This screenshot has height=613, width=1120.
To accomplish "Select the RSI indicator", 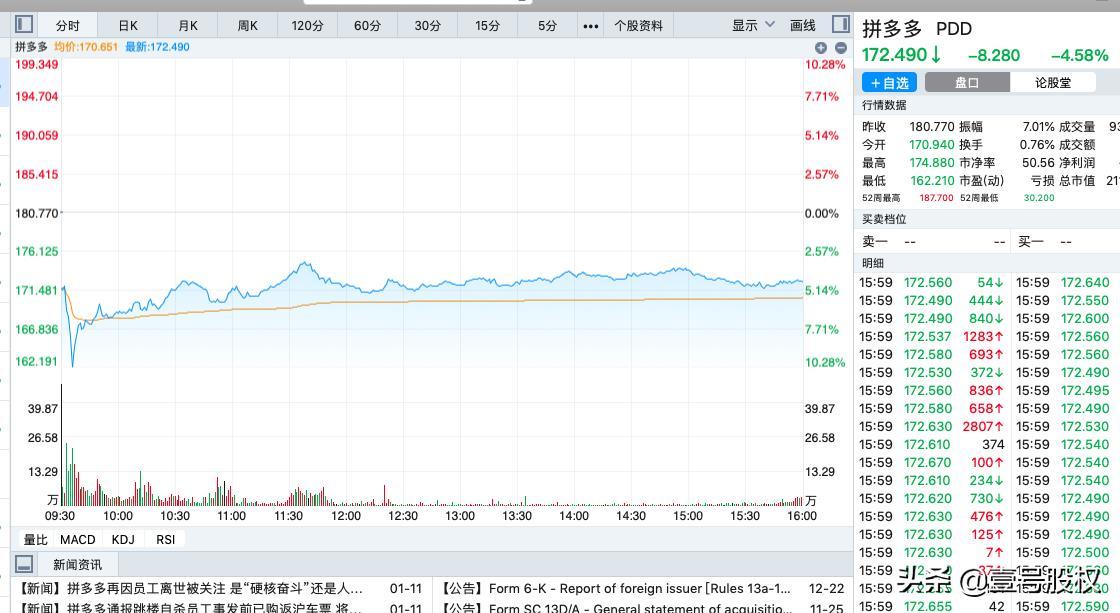I will click(165, 539).
